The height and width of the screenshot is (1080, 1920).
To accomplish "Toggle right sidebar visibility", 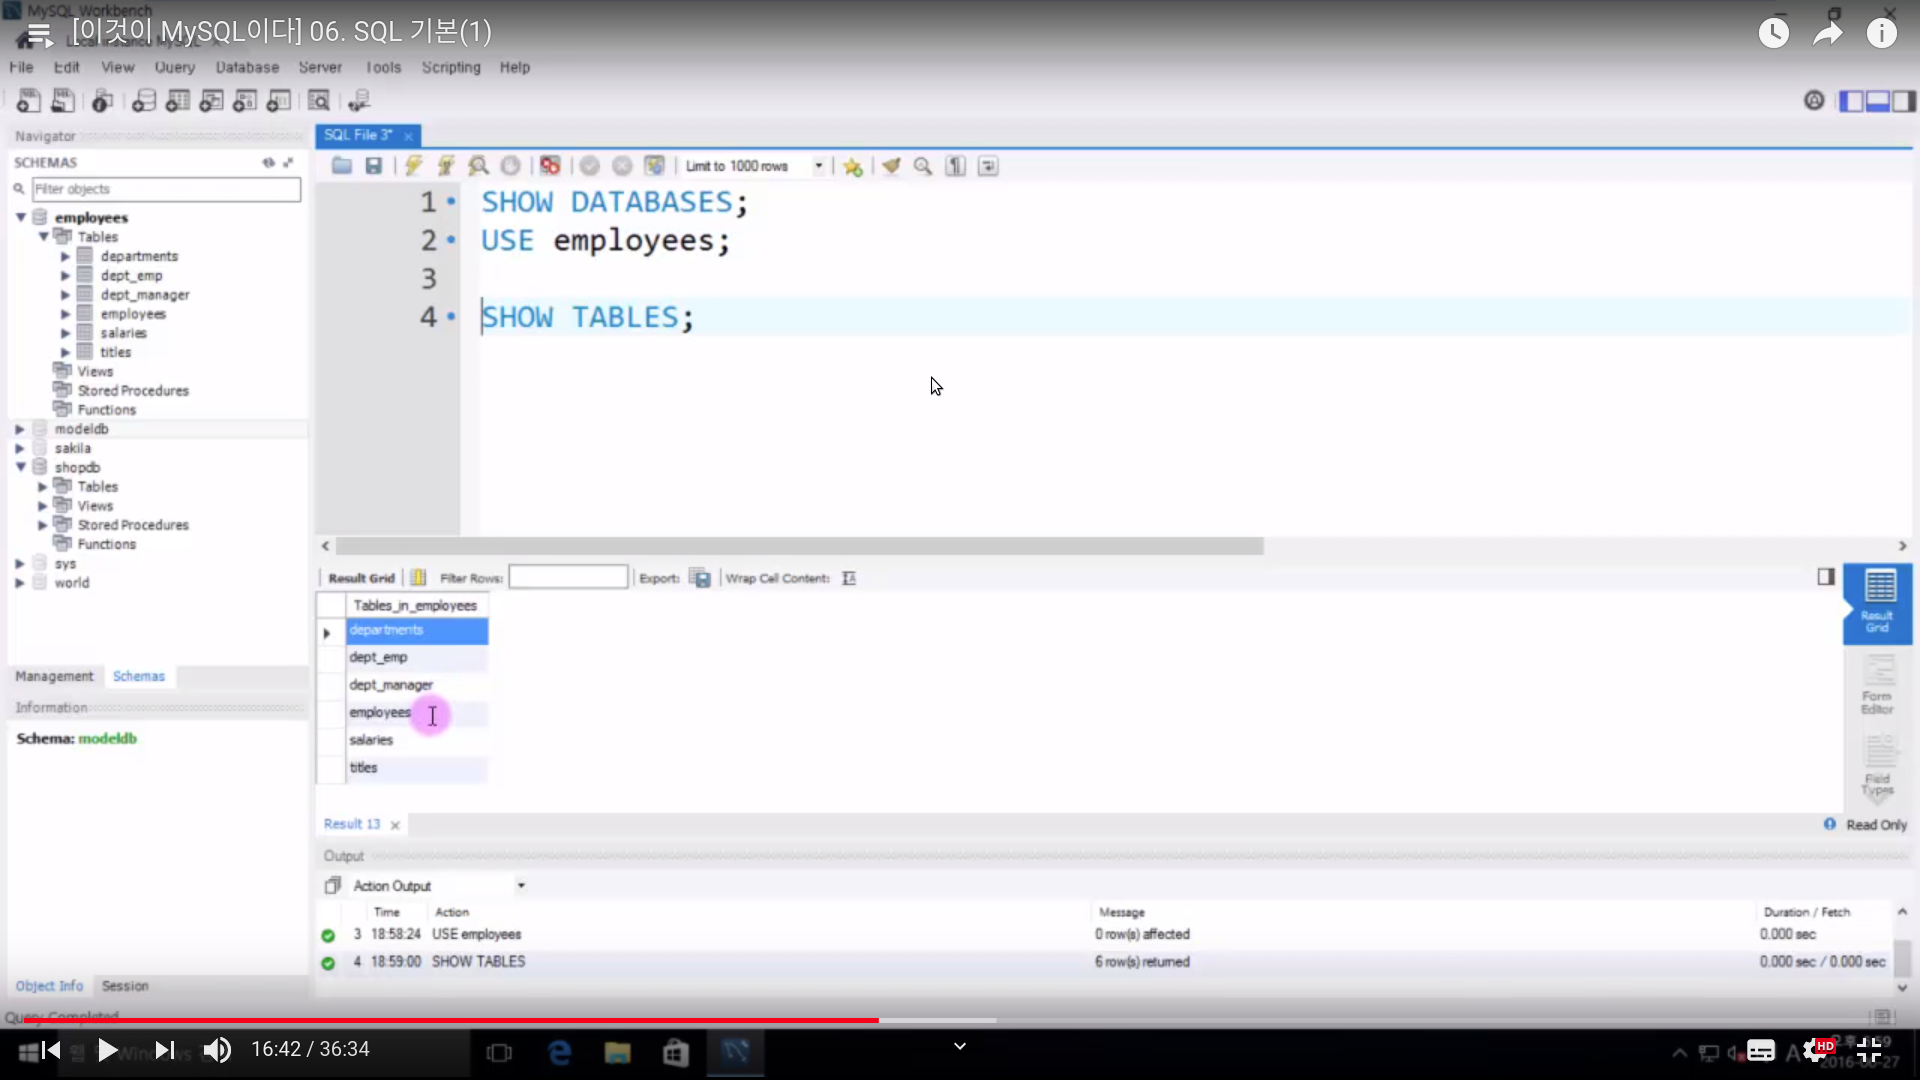I will tap(1904, 101).
